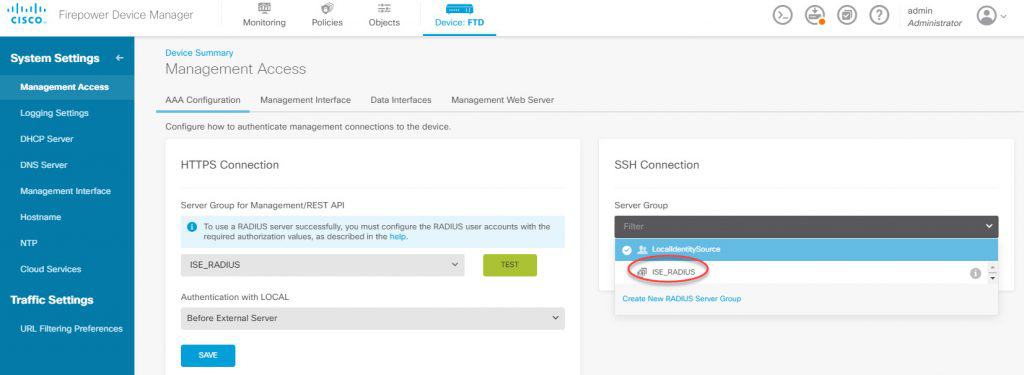Open DNS Server settings
The height and width of the screenshot is (375, 1024).
(44, 165)
